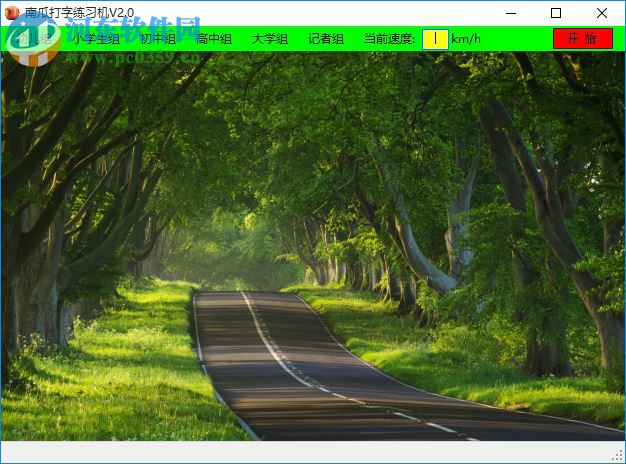Select the 小学生组 level
The width and height of the screenshot is (626, 464).
96,39
